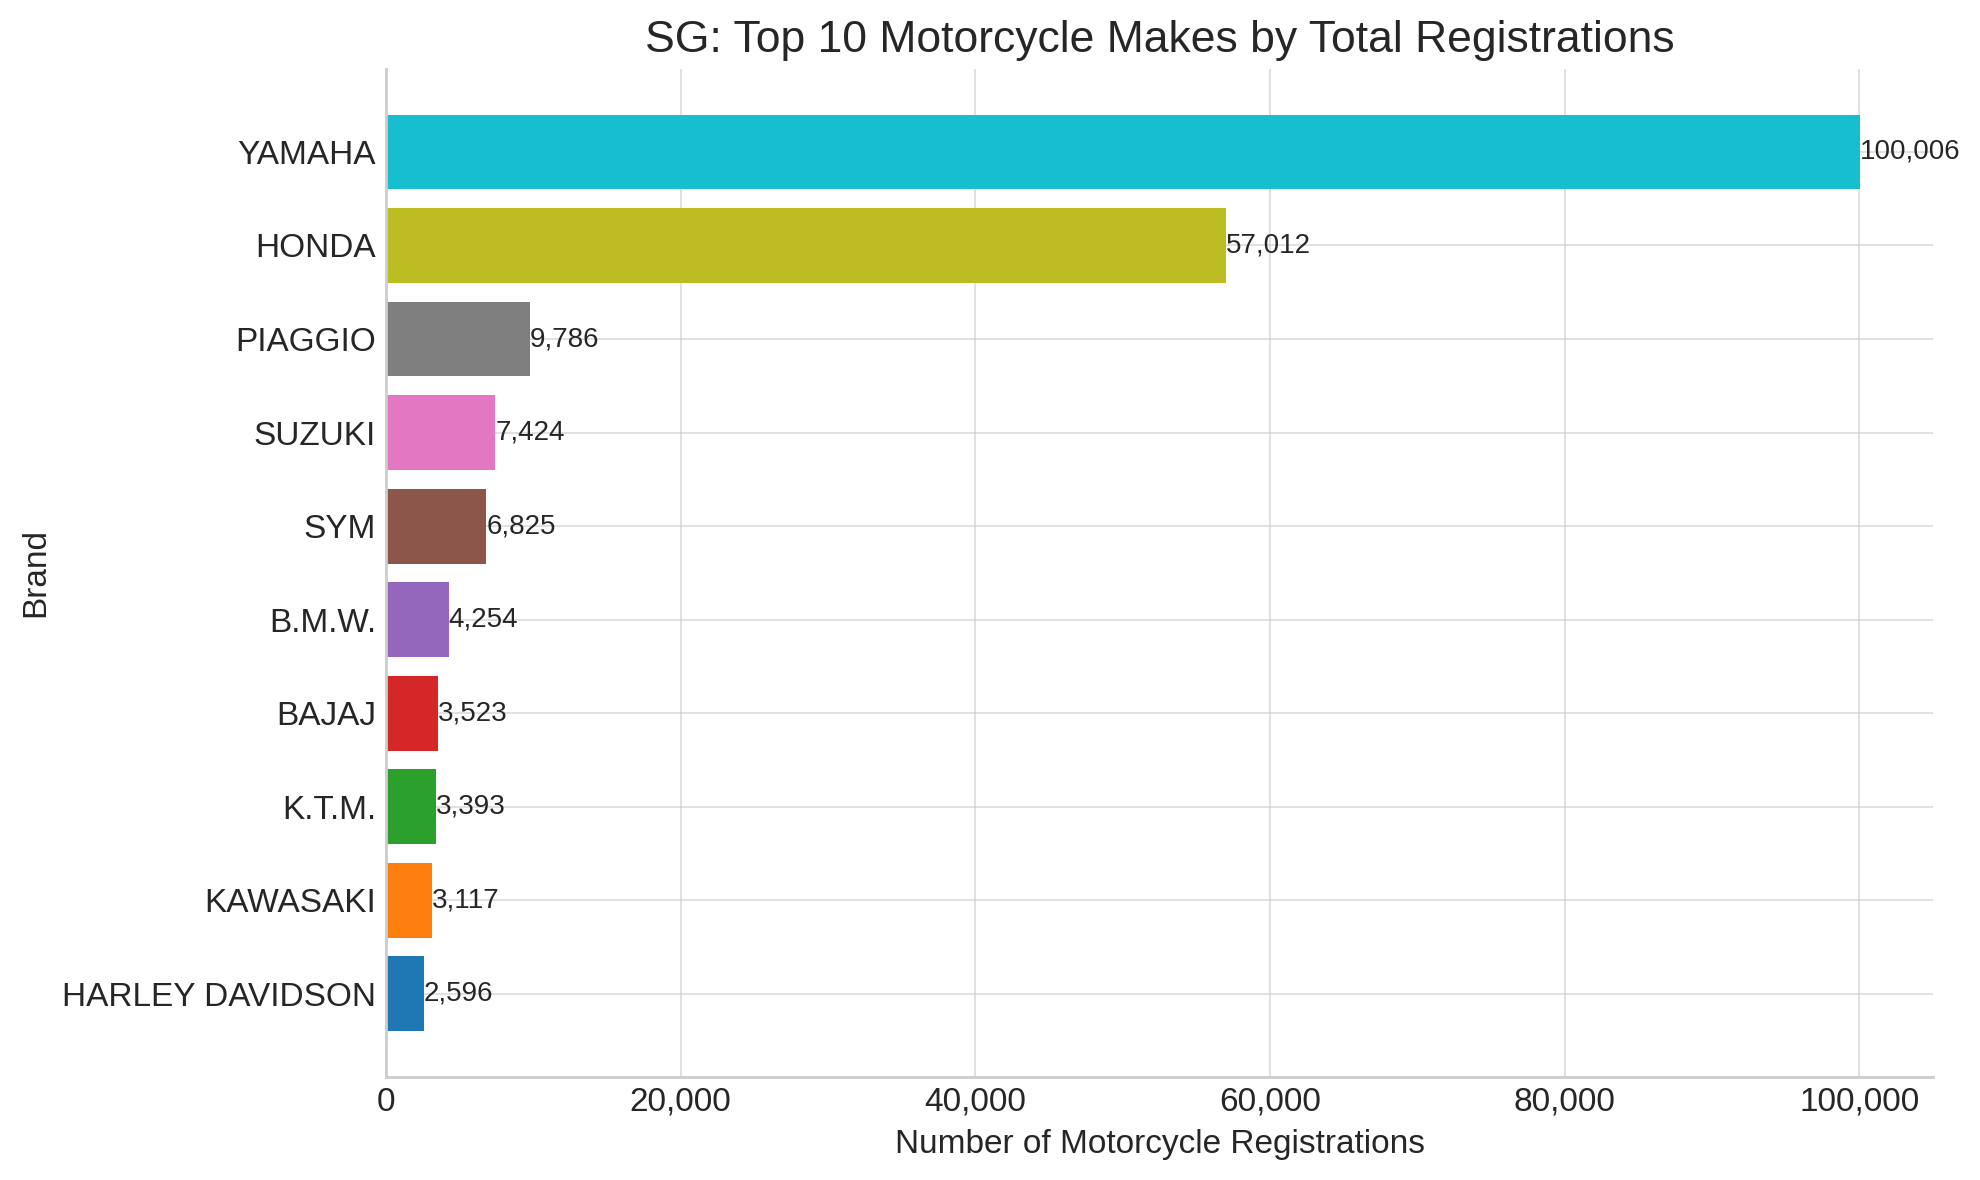The width and height of the screenshot is (1980, 1180).
Task: Click the x-axis tick label 60,000
Action: 1270,1101
